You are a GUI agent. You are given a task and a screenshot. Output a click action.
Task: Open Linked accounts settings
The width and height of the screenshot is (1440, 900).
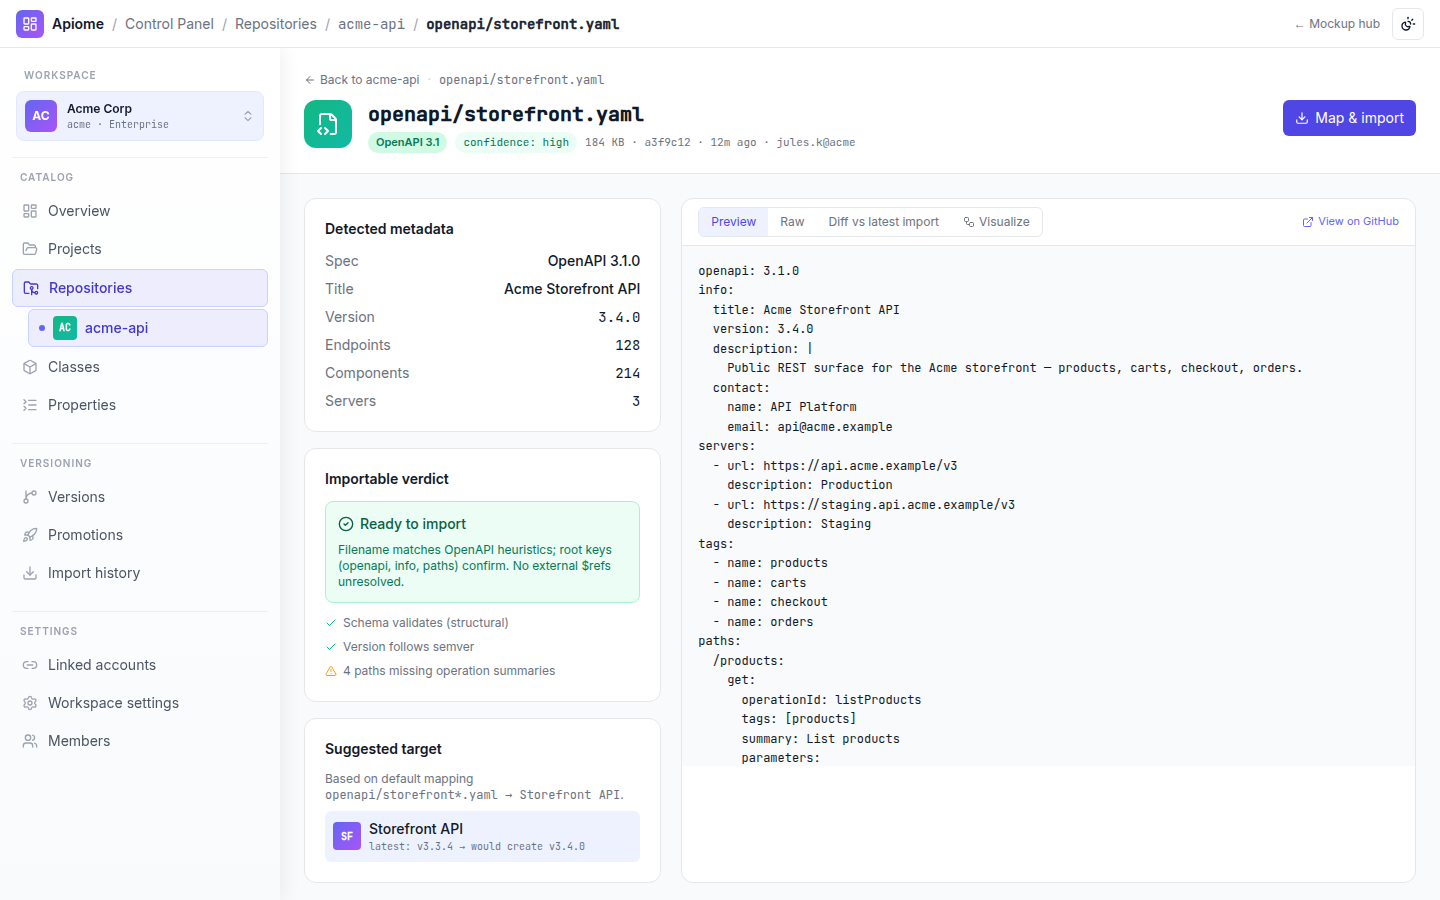coord(140,665)
